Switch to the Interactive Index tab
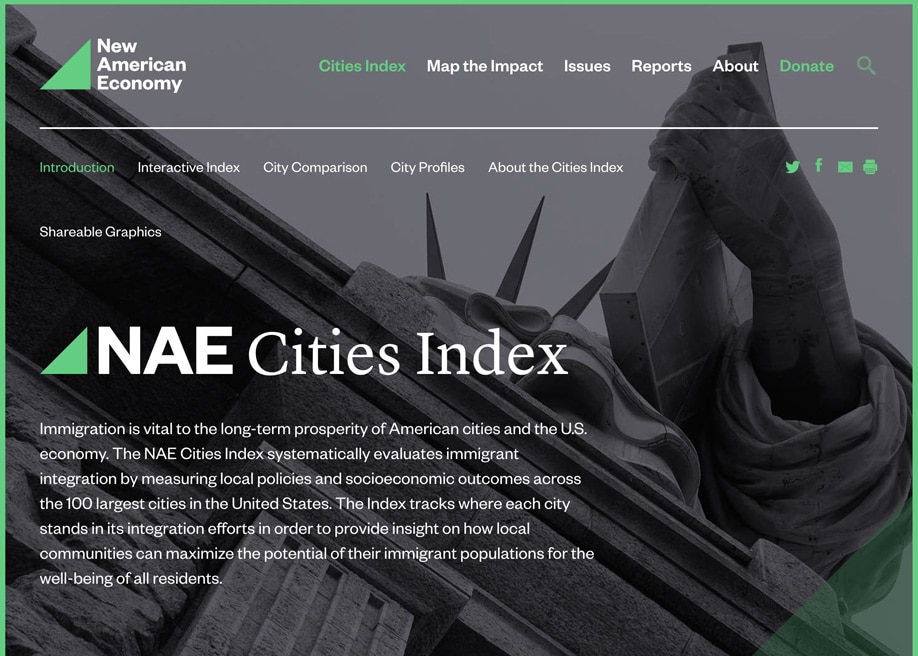The width and height of the screenshot is (918, 656). pyautogui.click(x=189, y=168)
